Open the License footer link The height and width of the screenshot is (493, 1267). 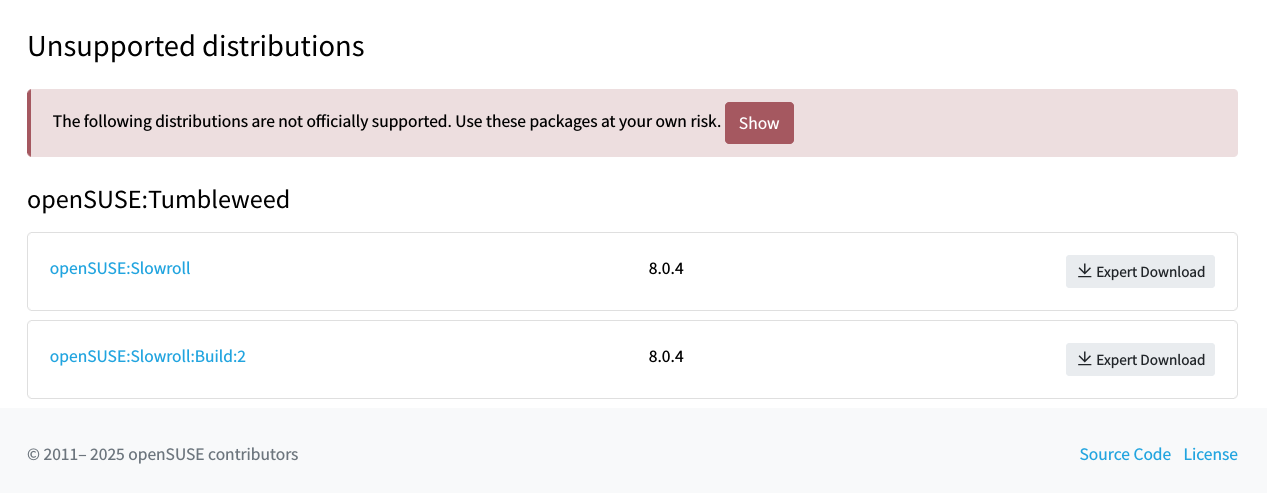coord(1210,454)
